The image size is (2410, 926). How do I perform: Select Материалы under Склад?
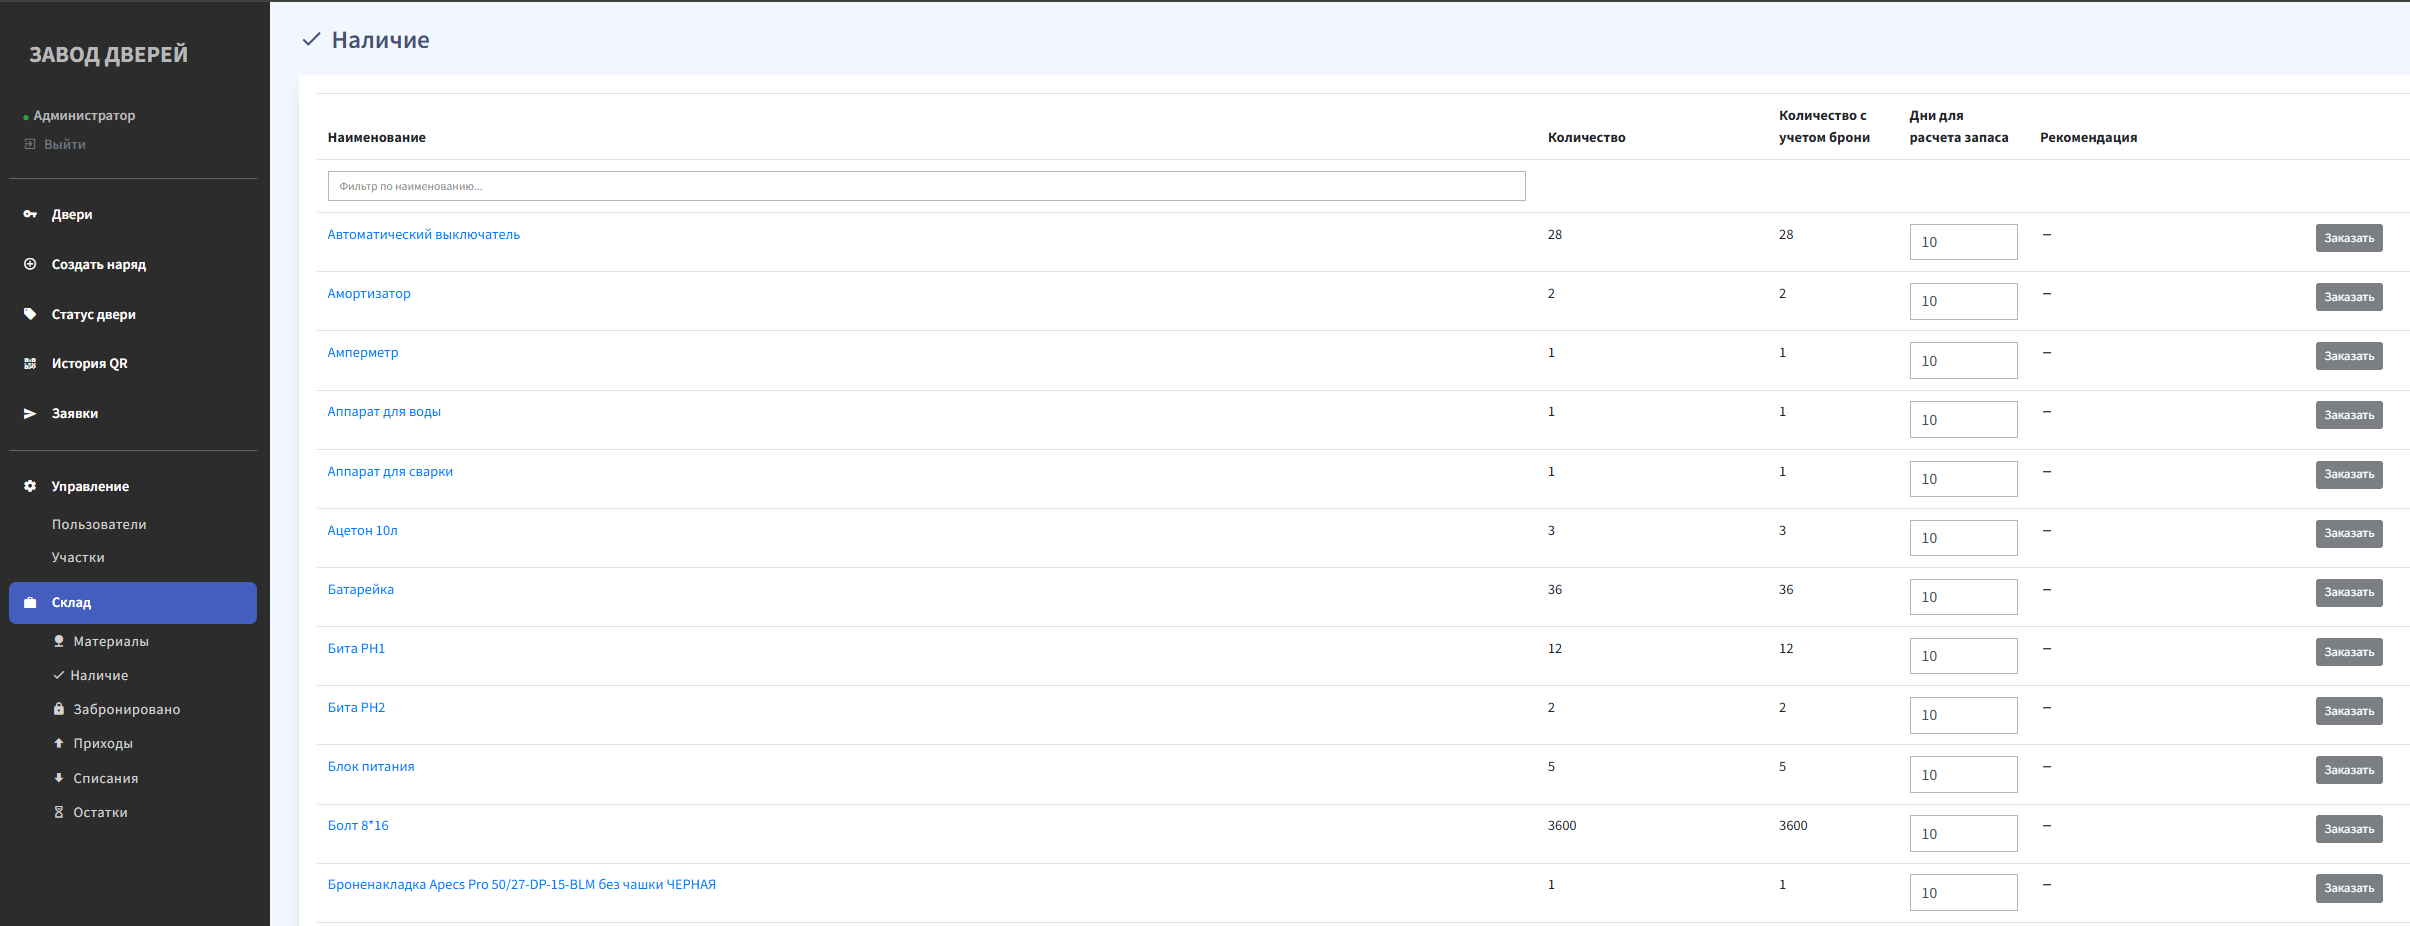pos(111,641)
